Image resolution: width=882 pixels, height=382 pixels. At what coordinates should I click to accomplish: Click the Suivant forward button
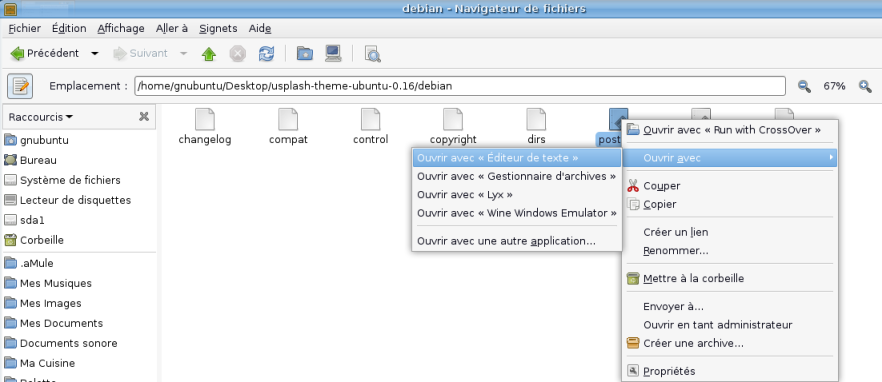click(141, 53)
